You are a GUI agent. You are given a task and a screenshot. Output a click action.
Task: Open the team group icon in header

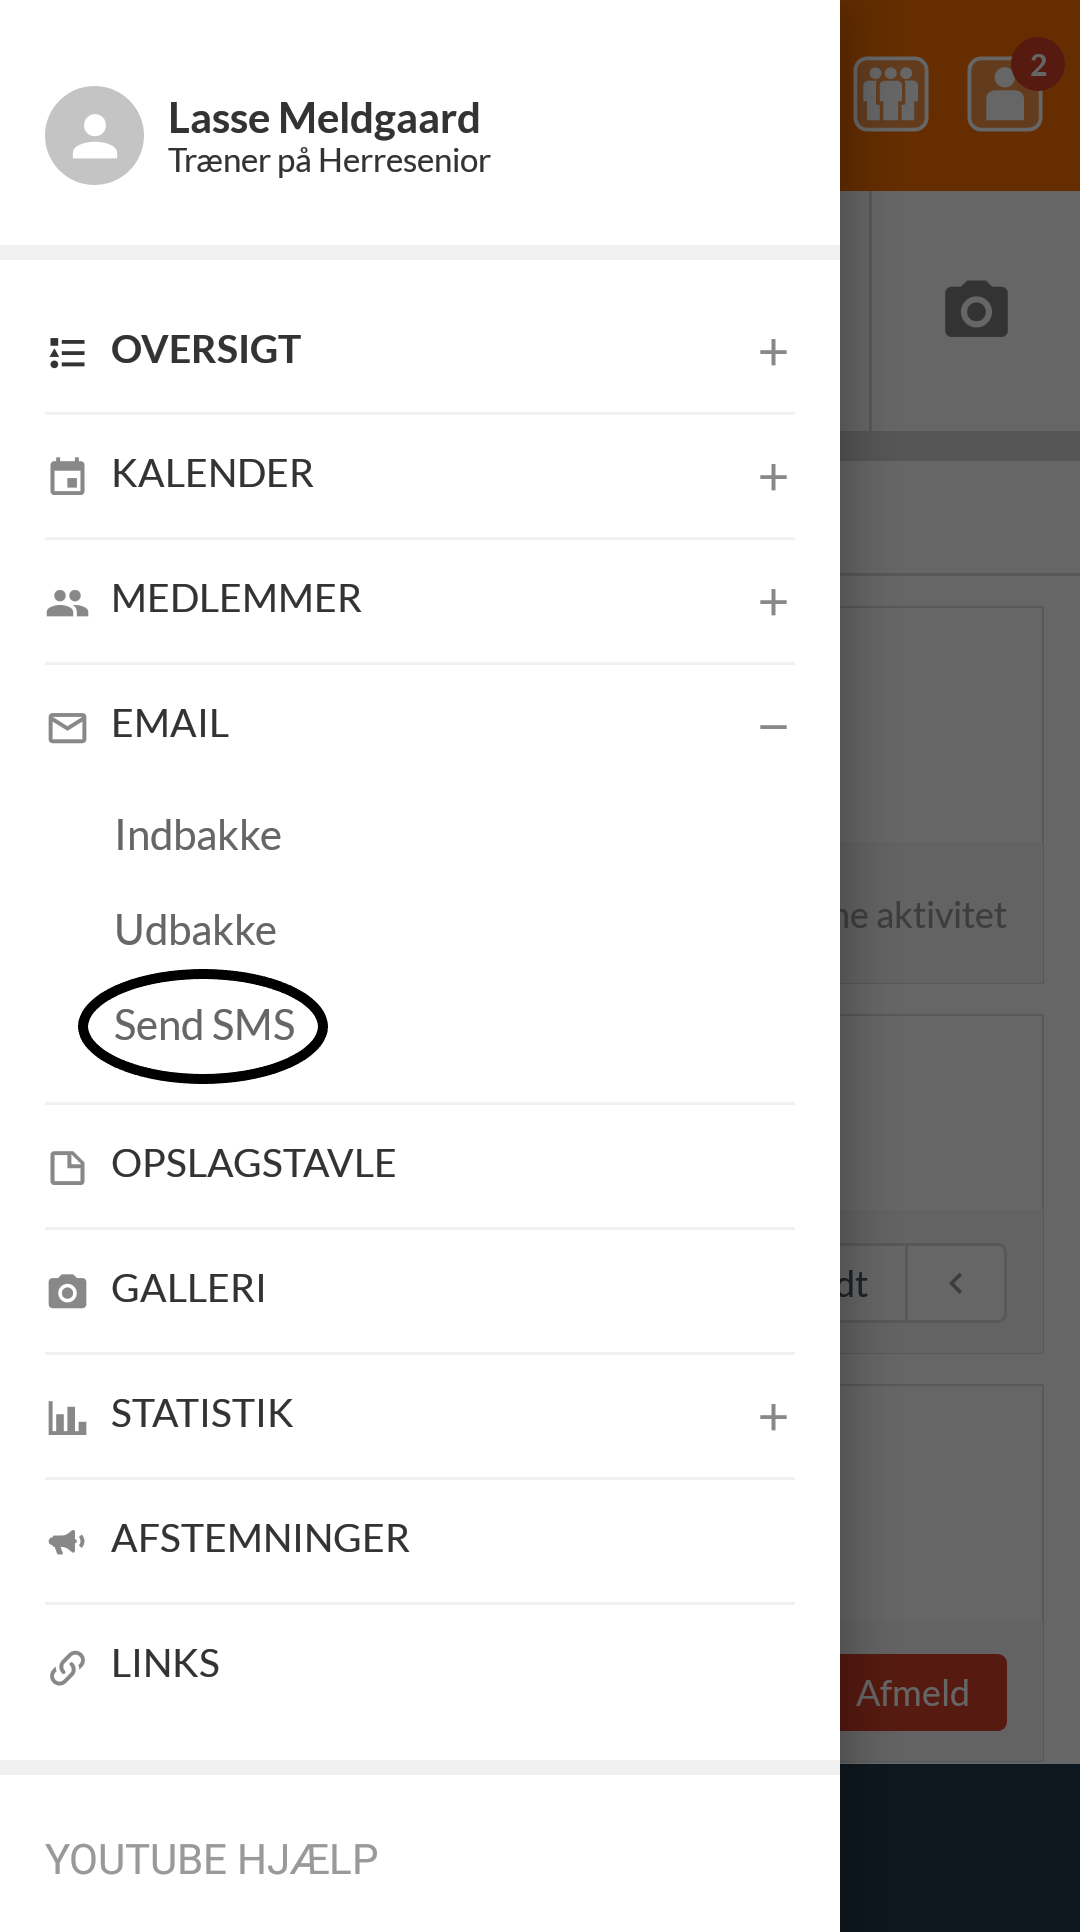pyautogui.click(x=890, y=94)
